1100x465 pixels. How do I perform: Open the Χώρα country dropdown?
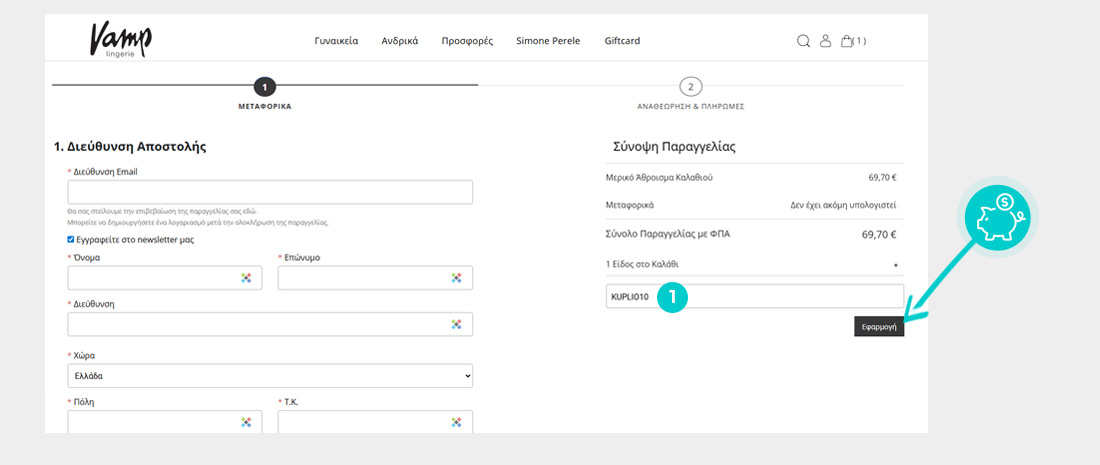[x=270, y=376]
